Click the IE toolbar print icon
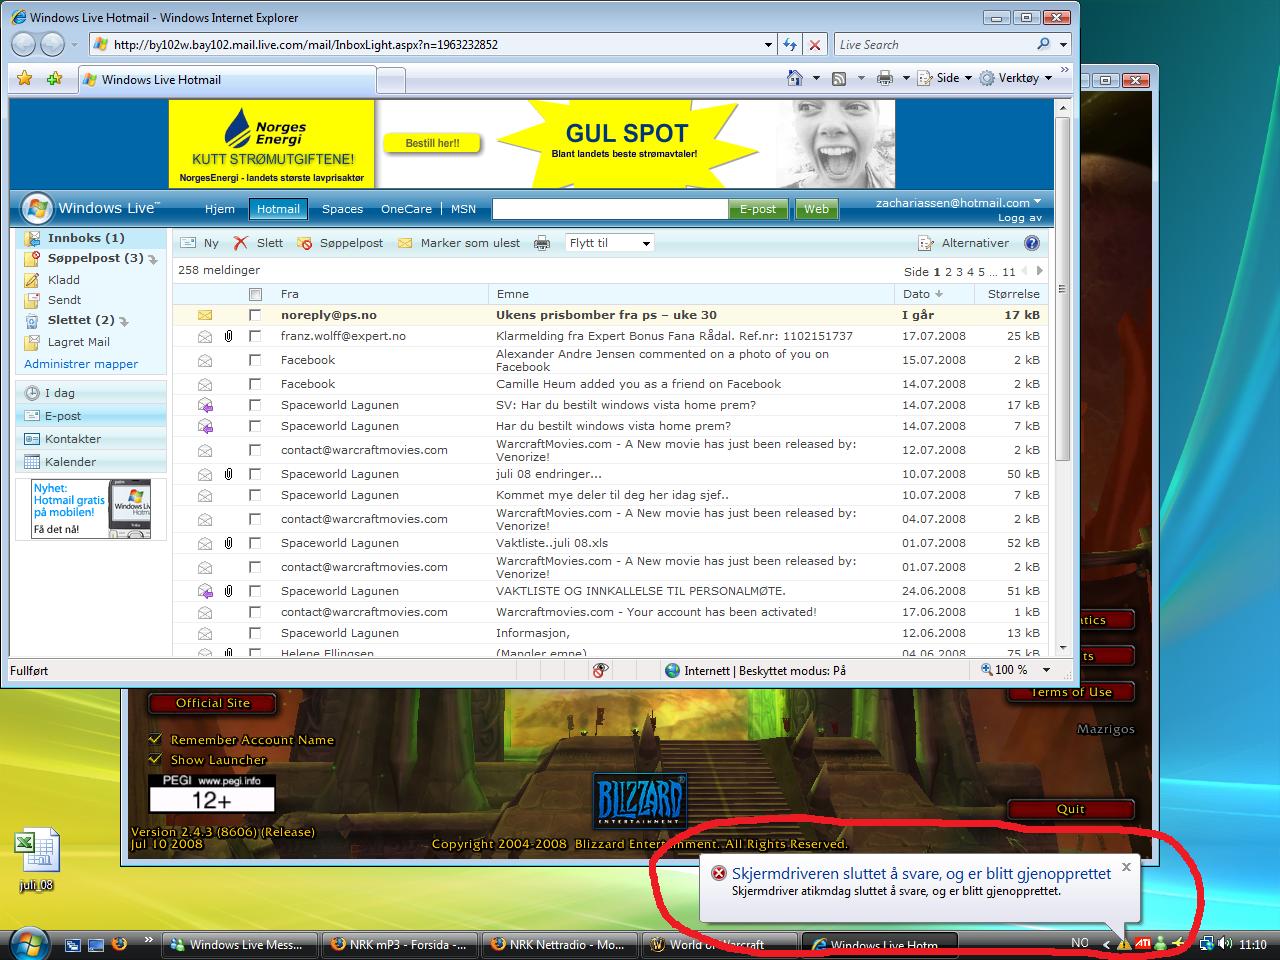1280x960 pixels. pos(885,78)
